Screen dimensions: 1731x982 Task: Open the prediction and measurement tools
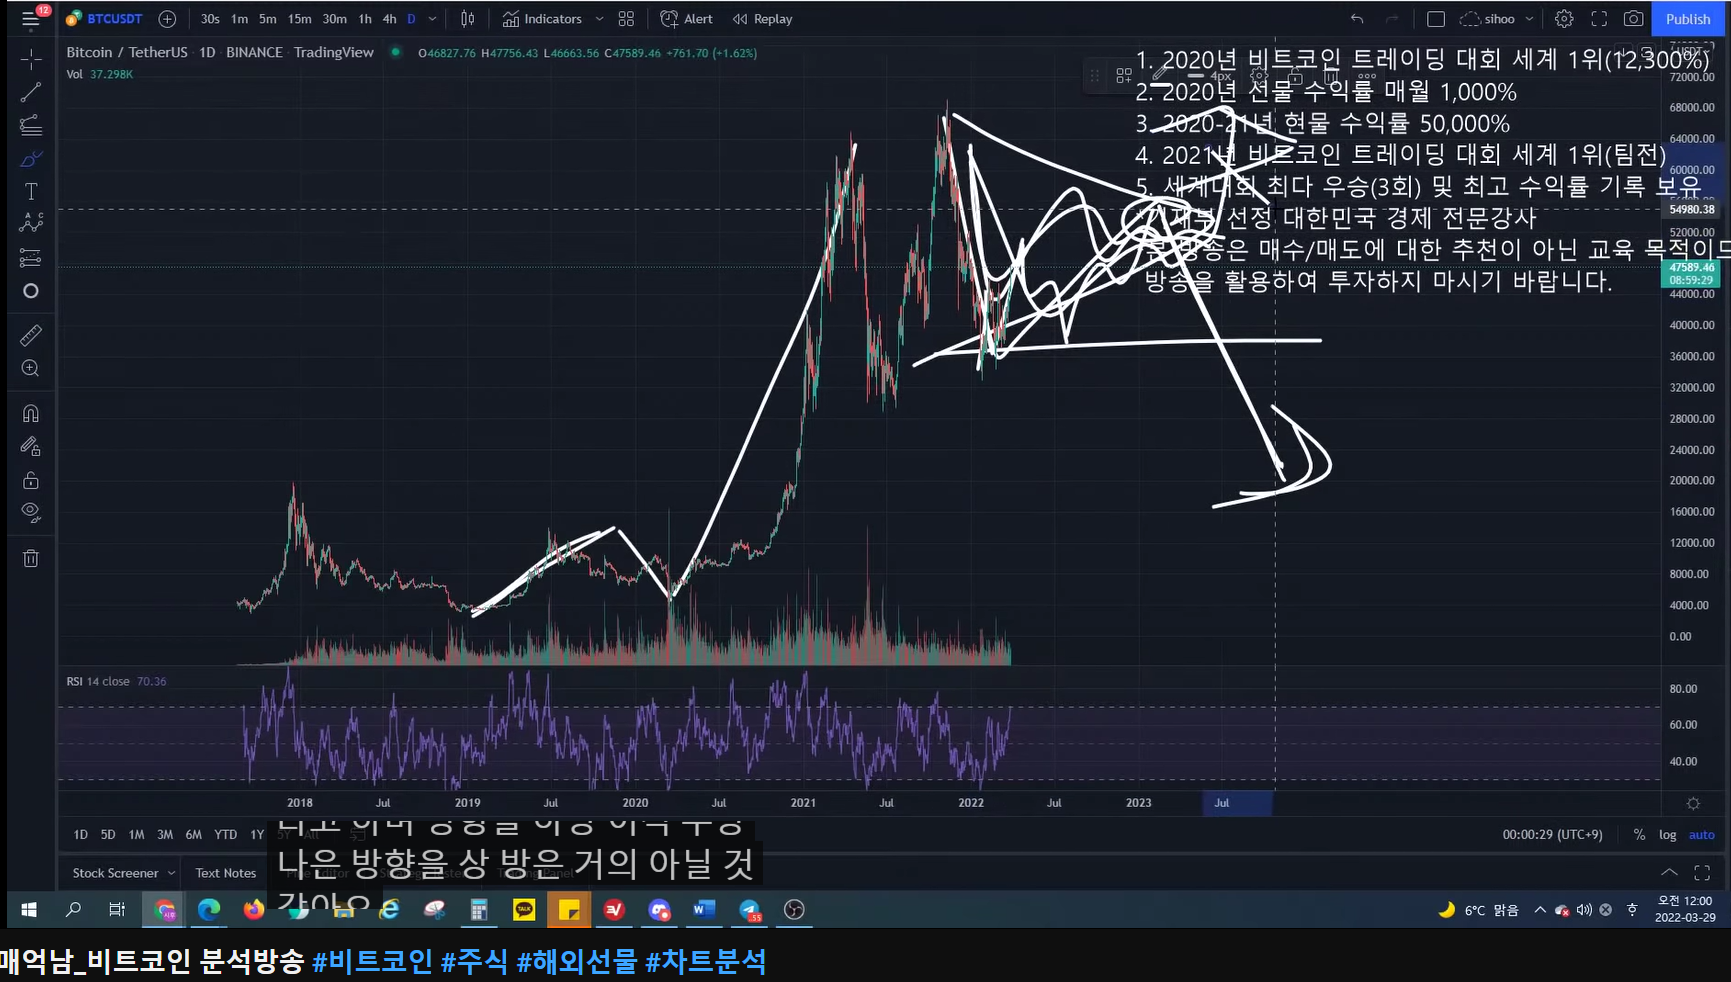click(x=31, y=258)
